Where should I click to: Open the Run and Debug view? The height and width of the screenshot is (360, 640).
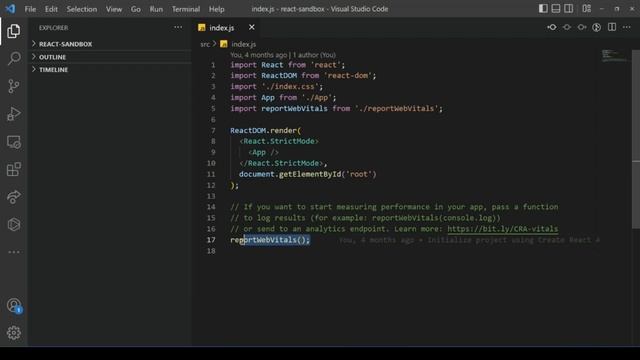13,114
